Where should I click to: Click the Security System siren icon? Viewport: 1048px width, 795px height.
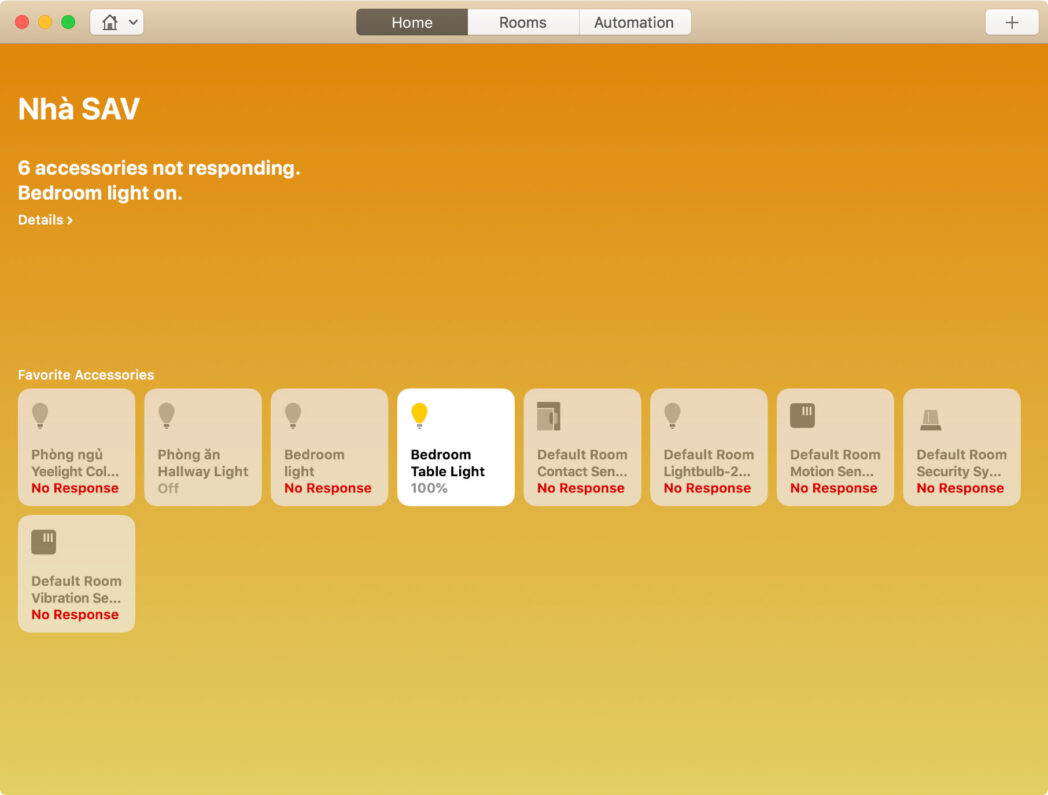(x=930, y=420)
